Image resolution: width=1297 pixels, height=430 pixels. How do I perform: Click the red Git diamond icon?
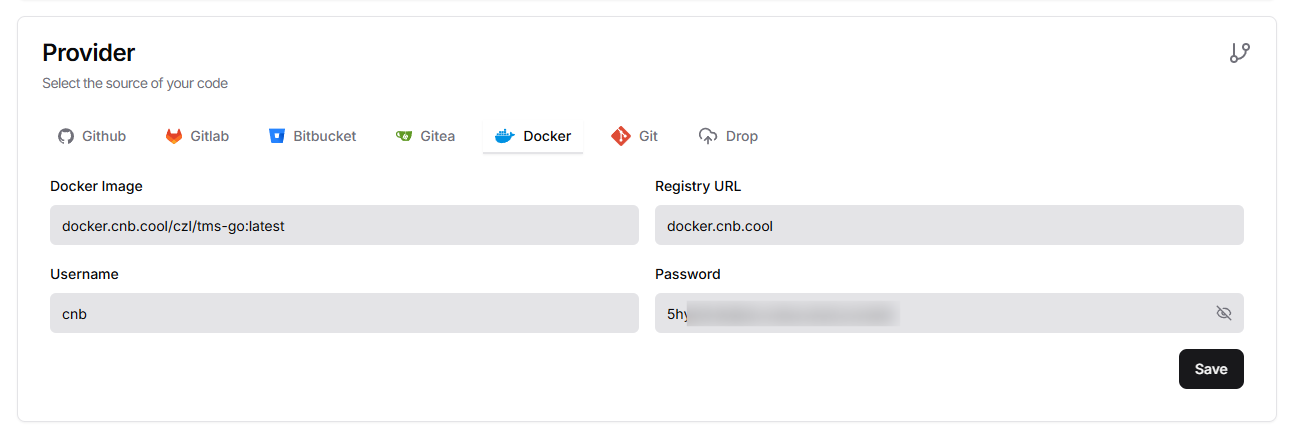(621, 136)
